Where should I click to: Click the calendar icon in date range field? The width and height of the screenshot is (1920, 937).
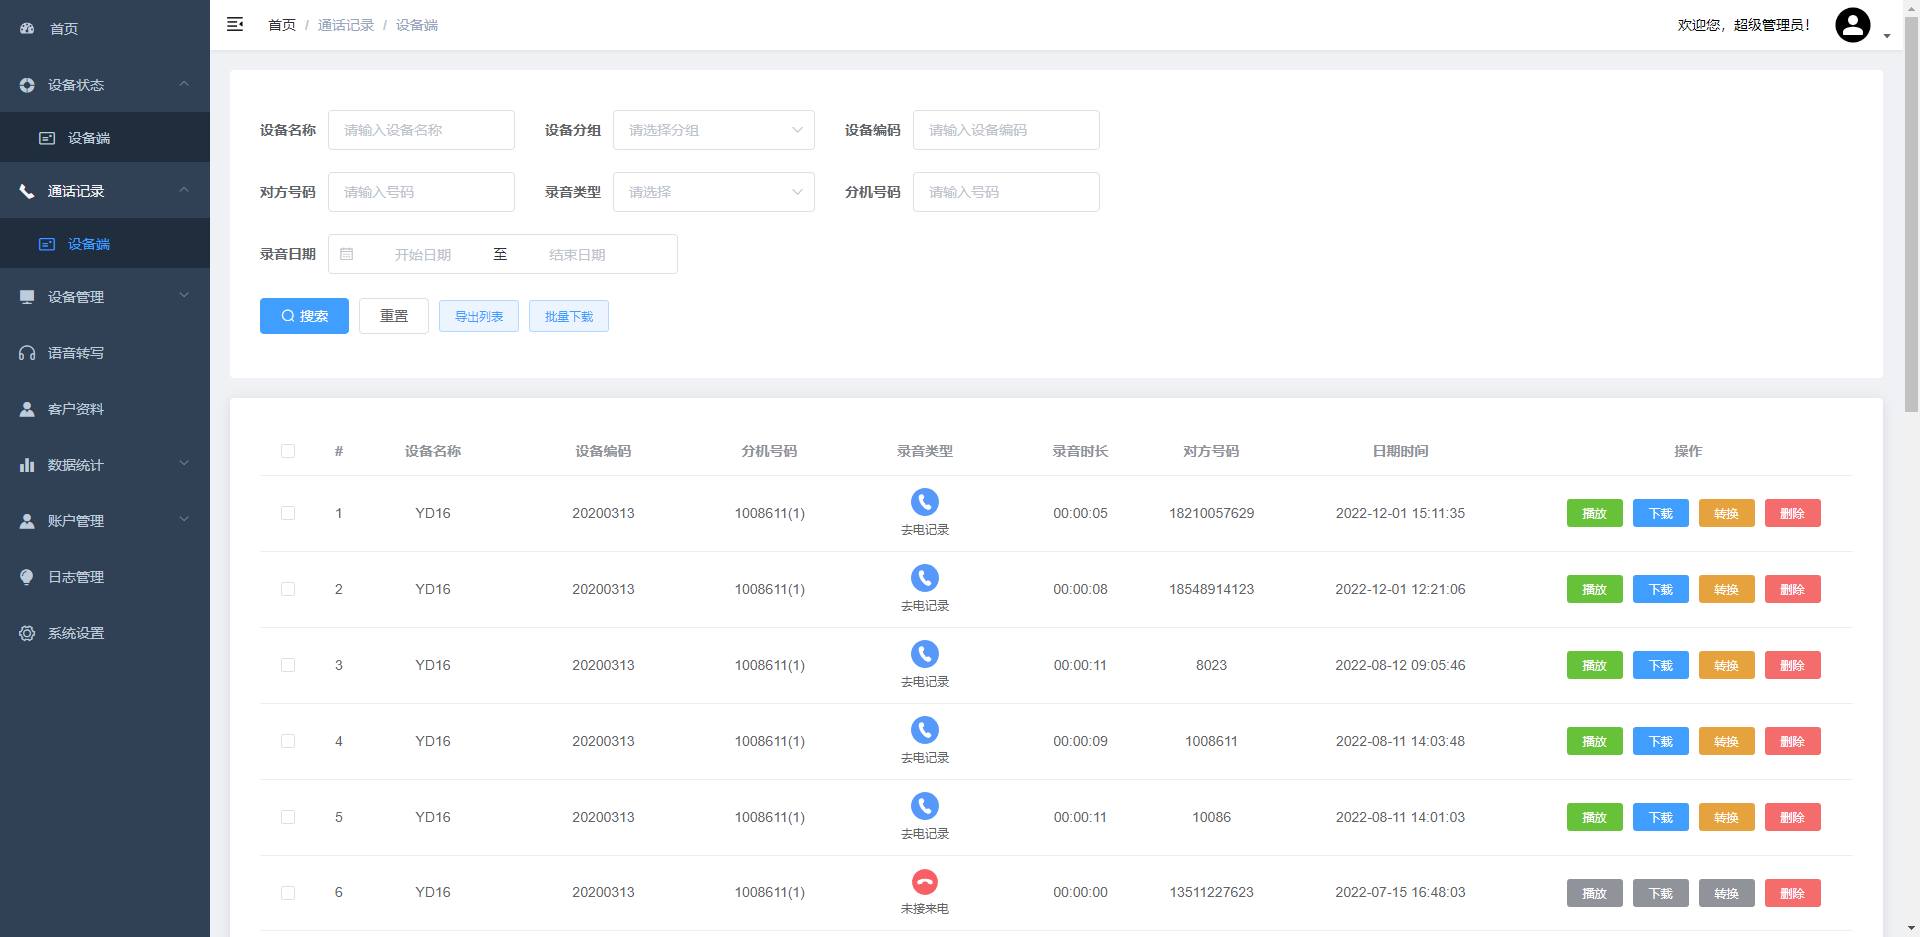click(347, 255)
